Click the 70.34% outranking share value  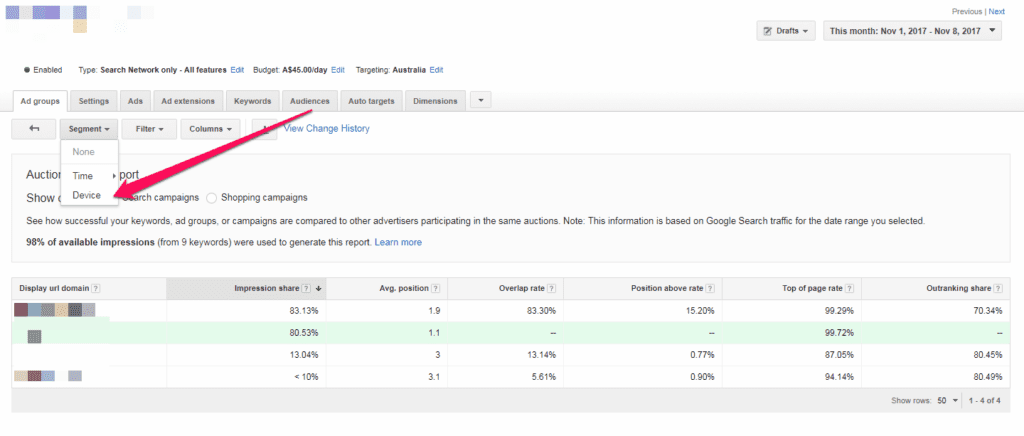pyautogui.click(x=987, y=311)
